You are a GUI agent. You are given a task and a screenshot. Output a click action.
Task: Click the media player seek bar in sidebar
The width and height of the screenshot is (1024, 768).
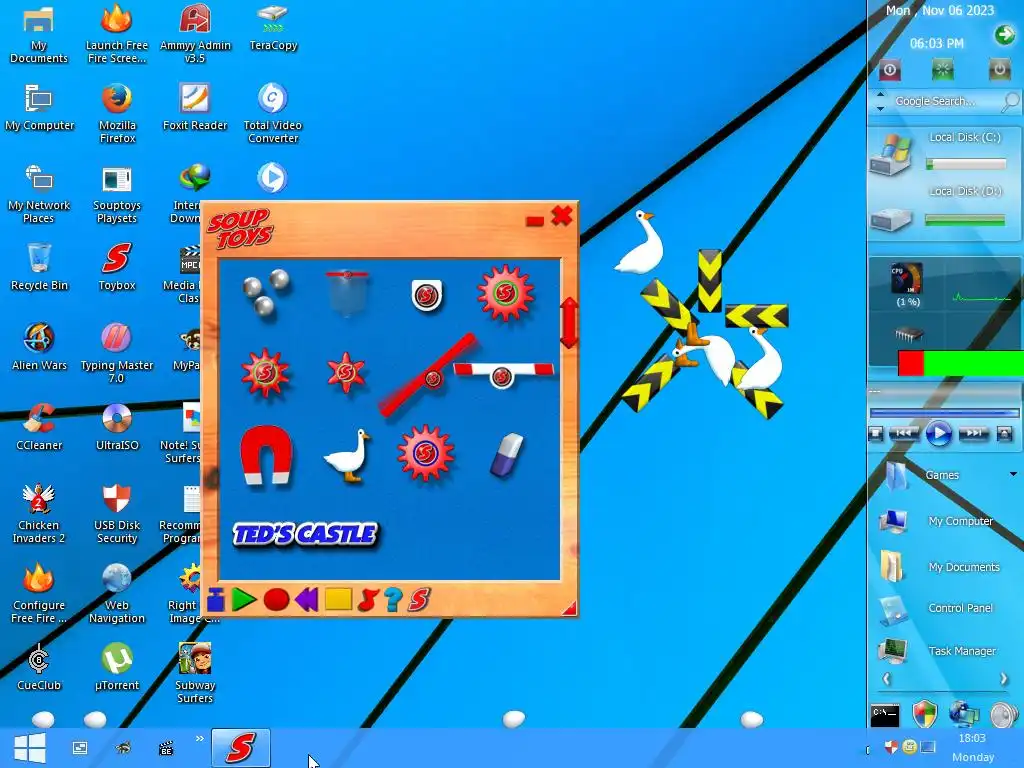point(944,413)
